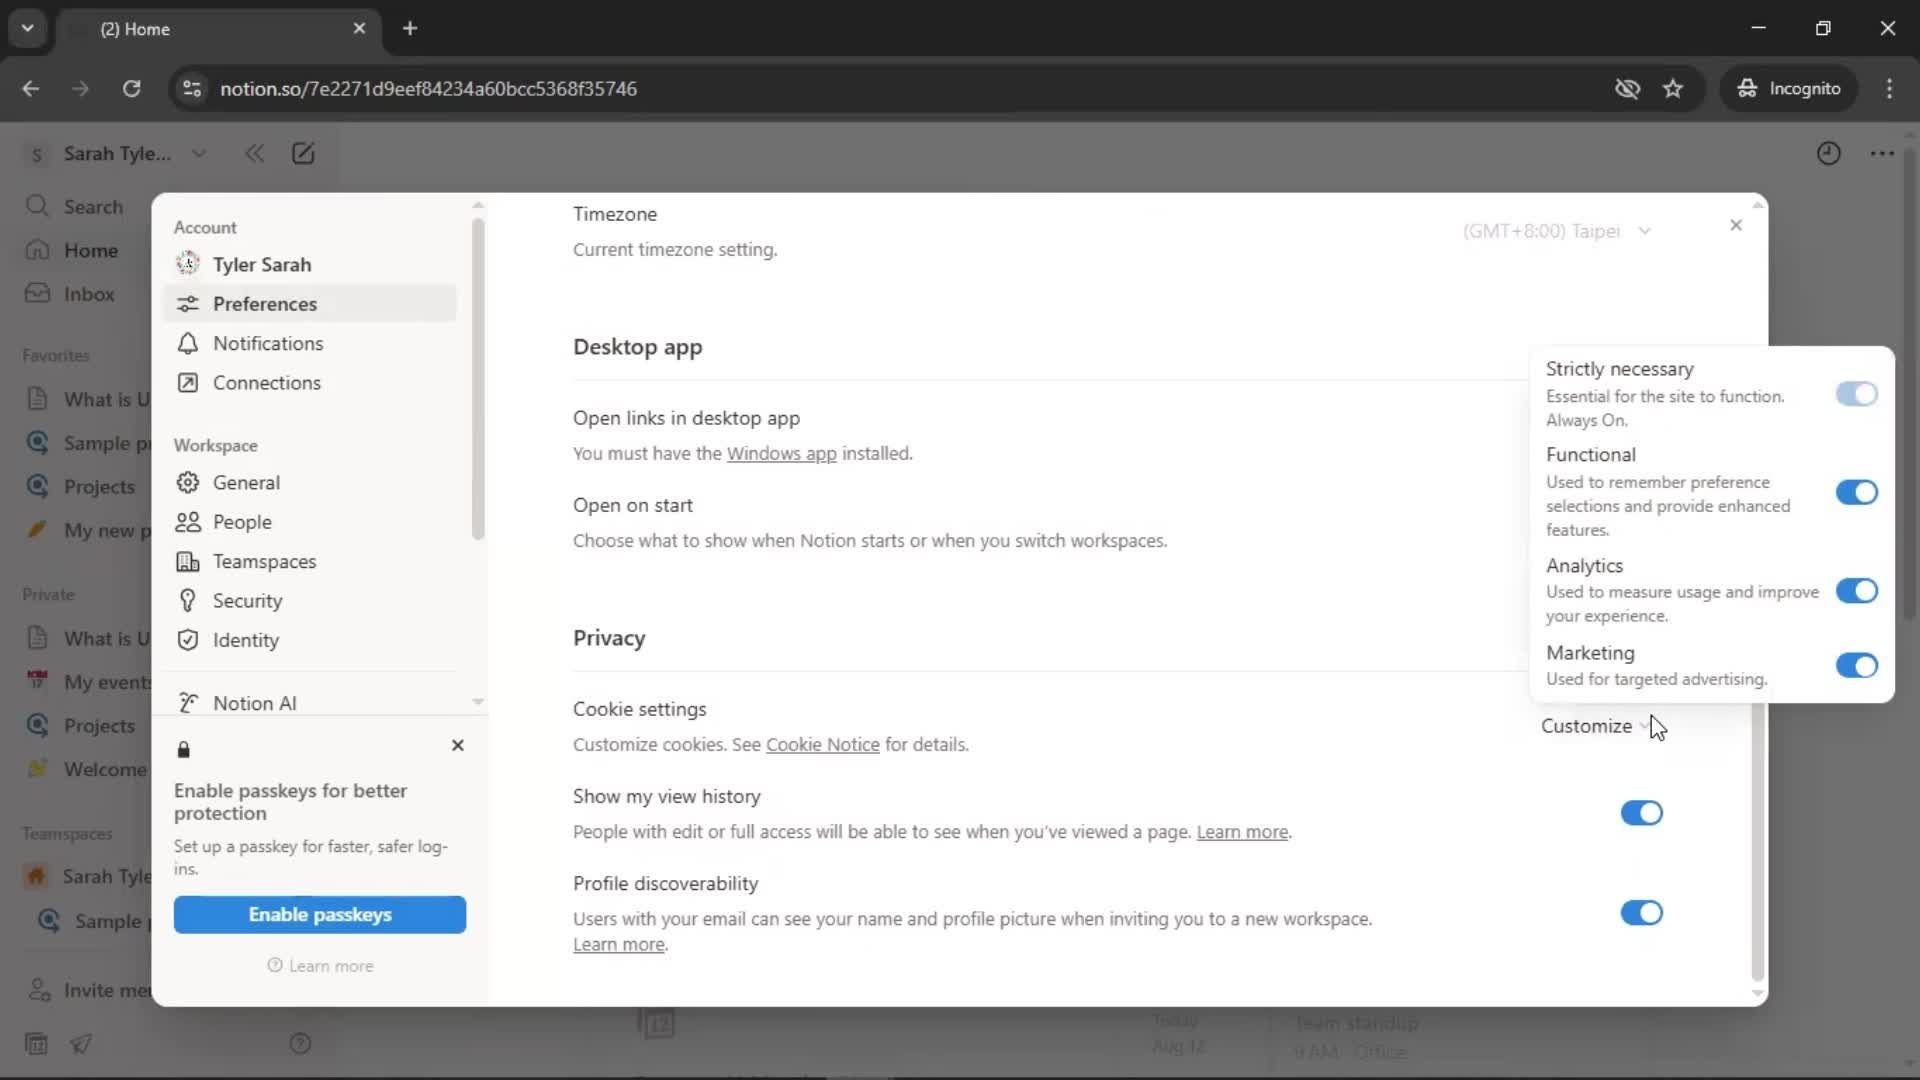Click the browser address bar URL
The height and width of the screenshot is (1080, 1920).
(x=428, y=88)
